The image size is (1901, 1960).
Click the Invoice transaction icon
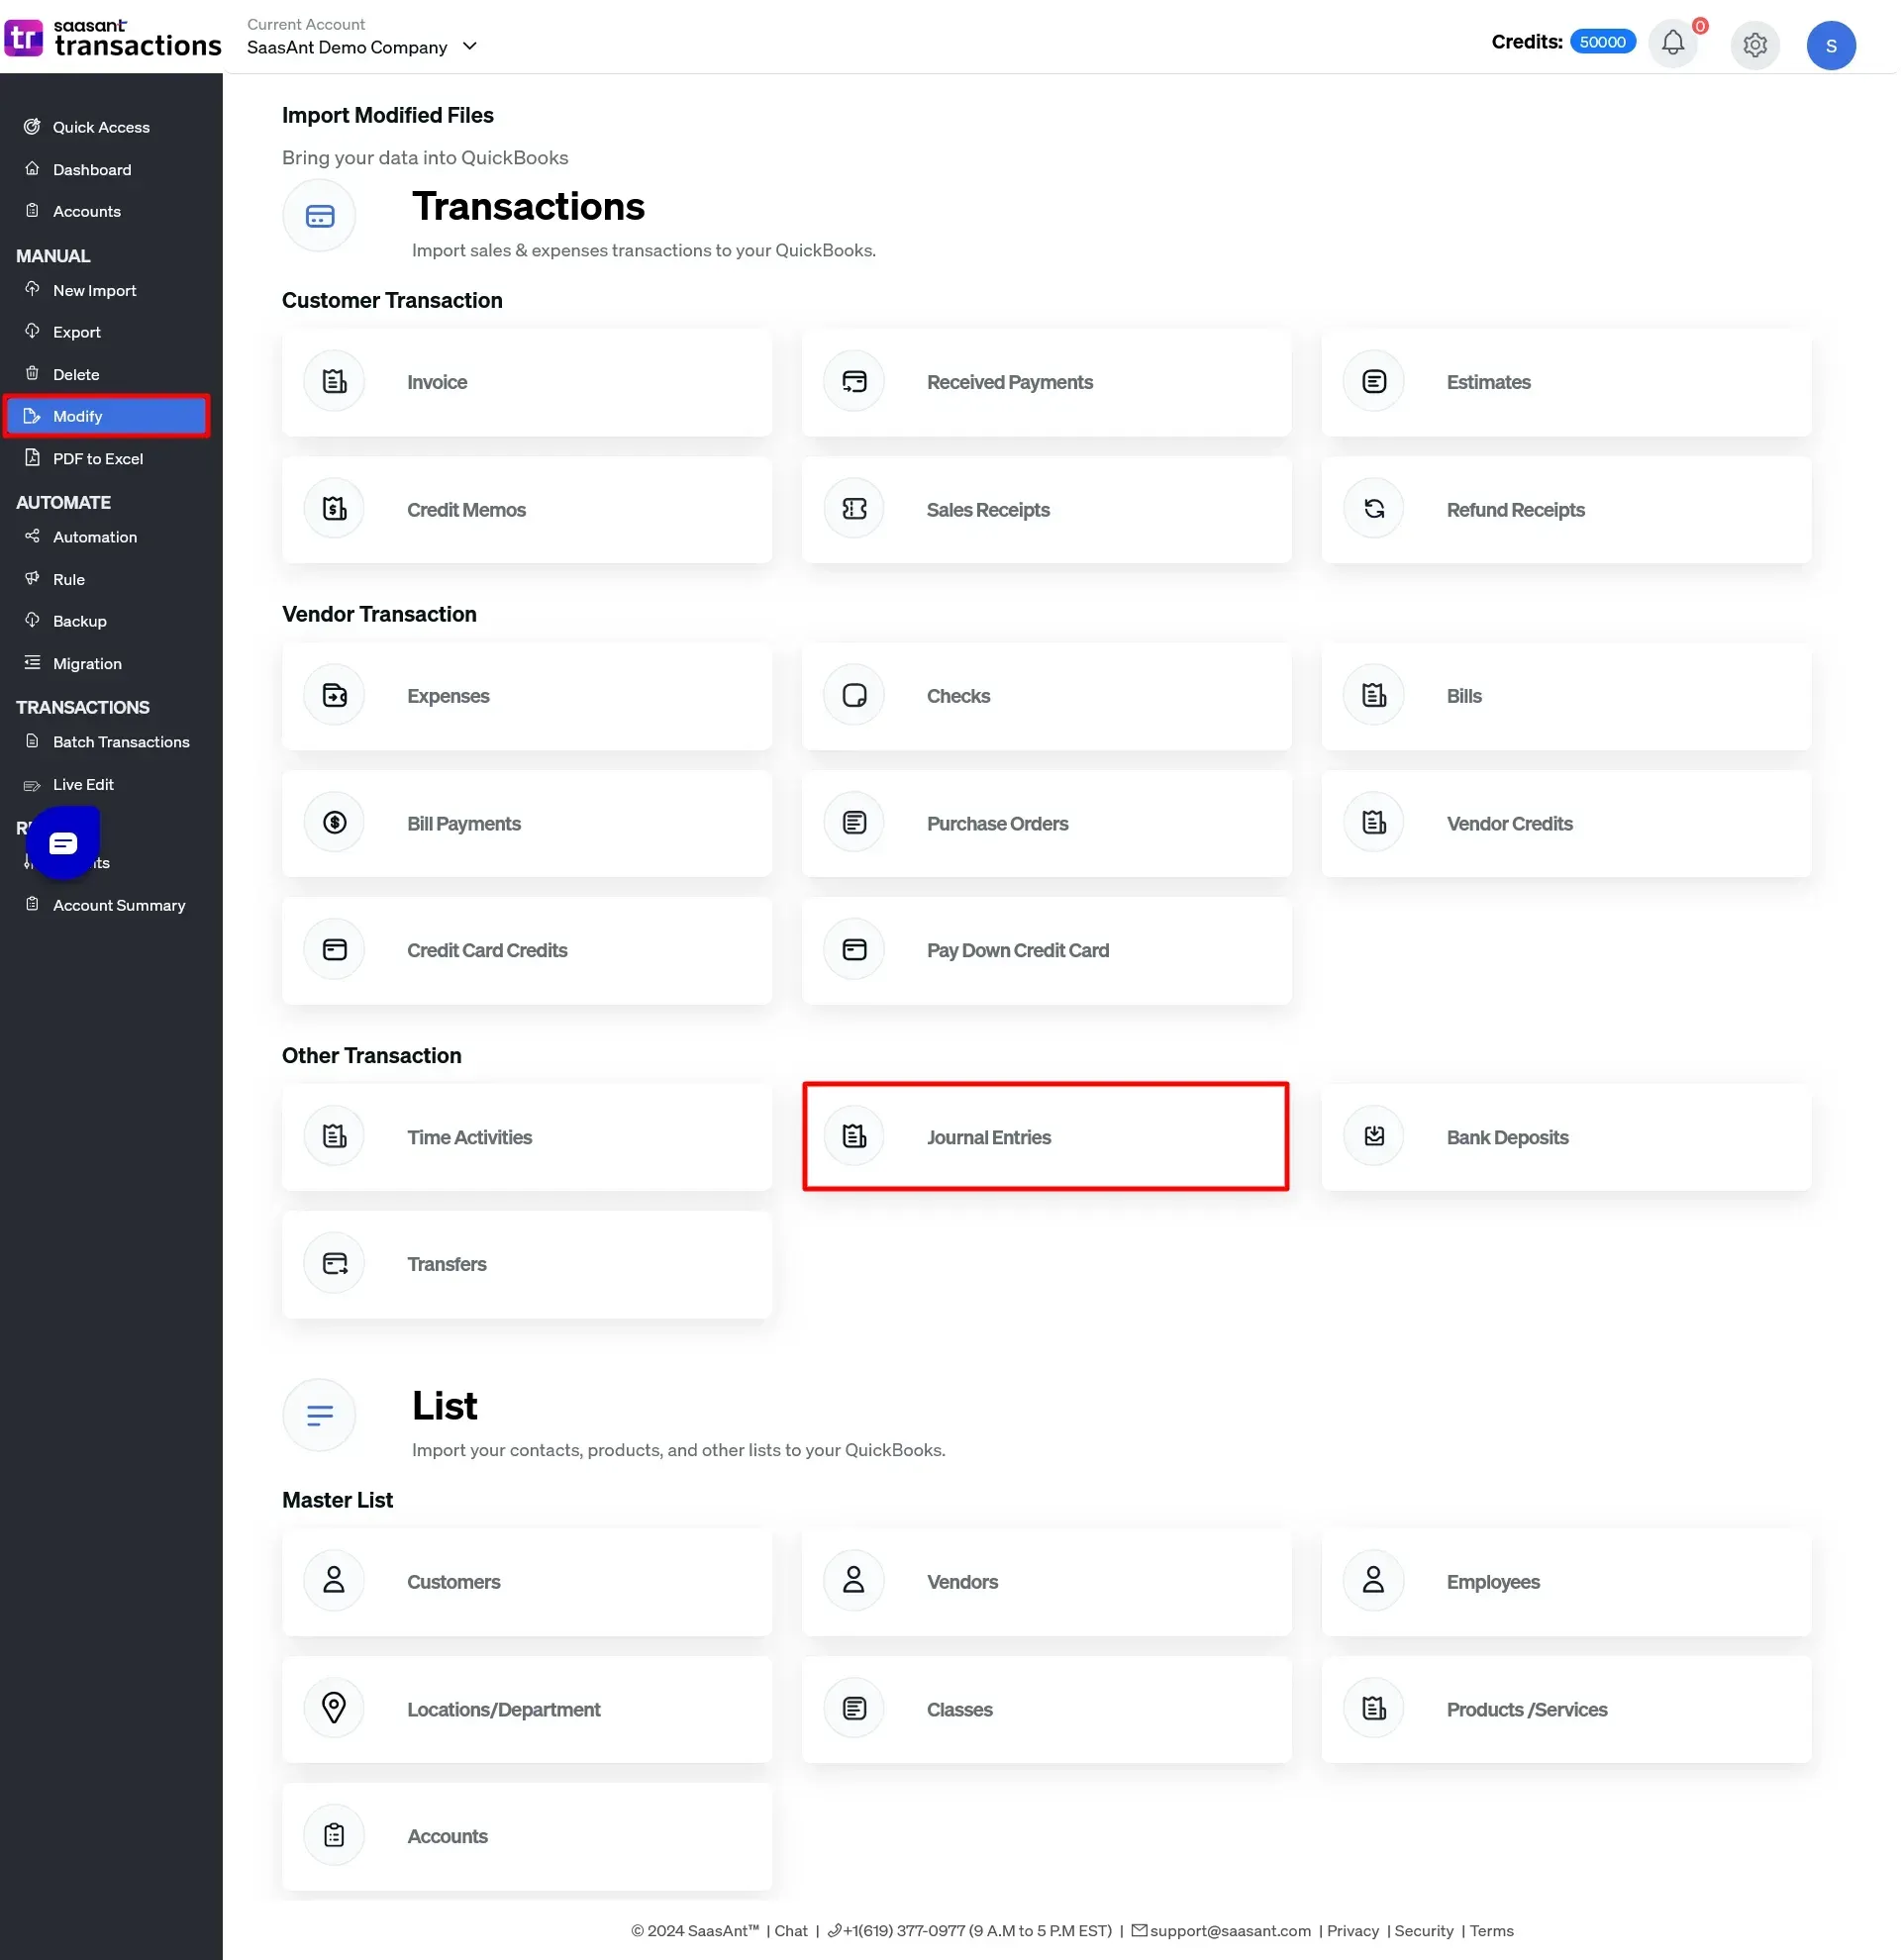[333, 381]
